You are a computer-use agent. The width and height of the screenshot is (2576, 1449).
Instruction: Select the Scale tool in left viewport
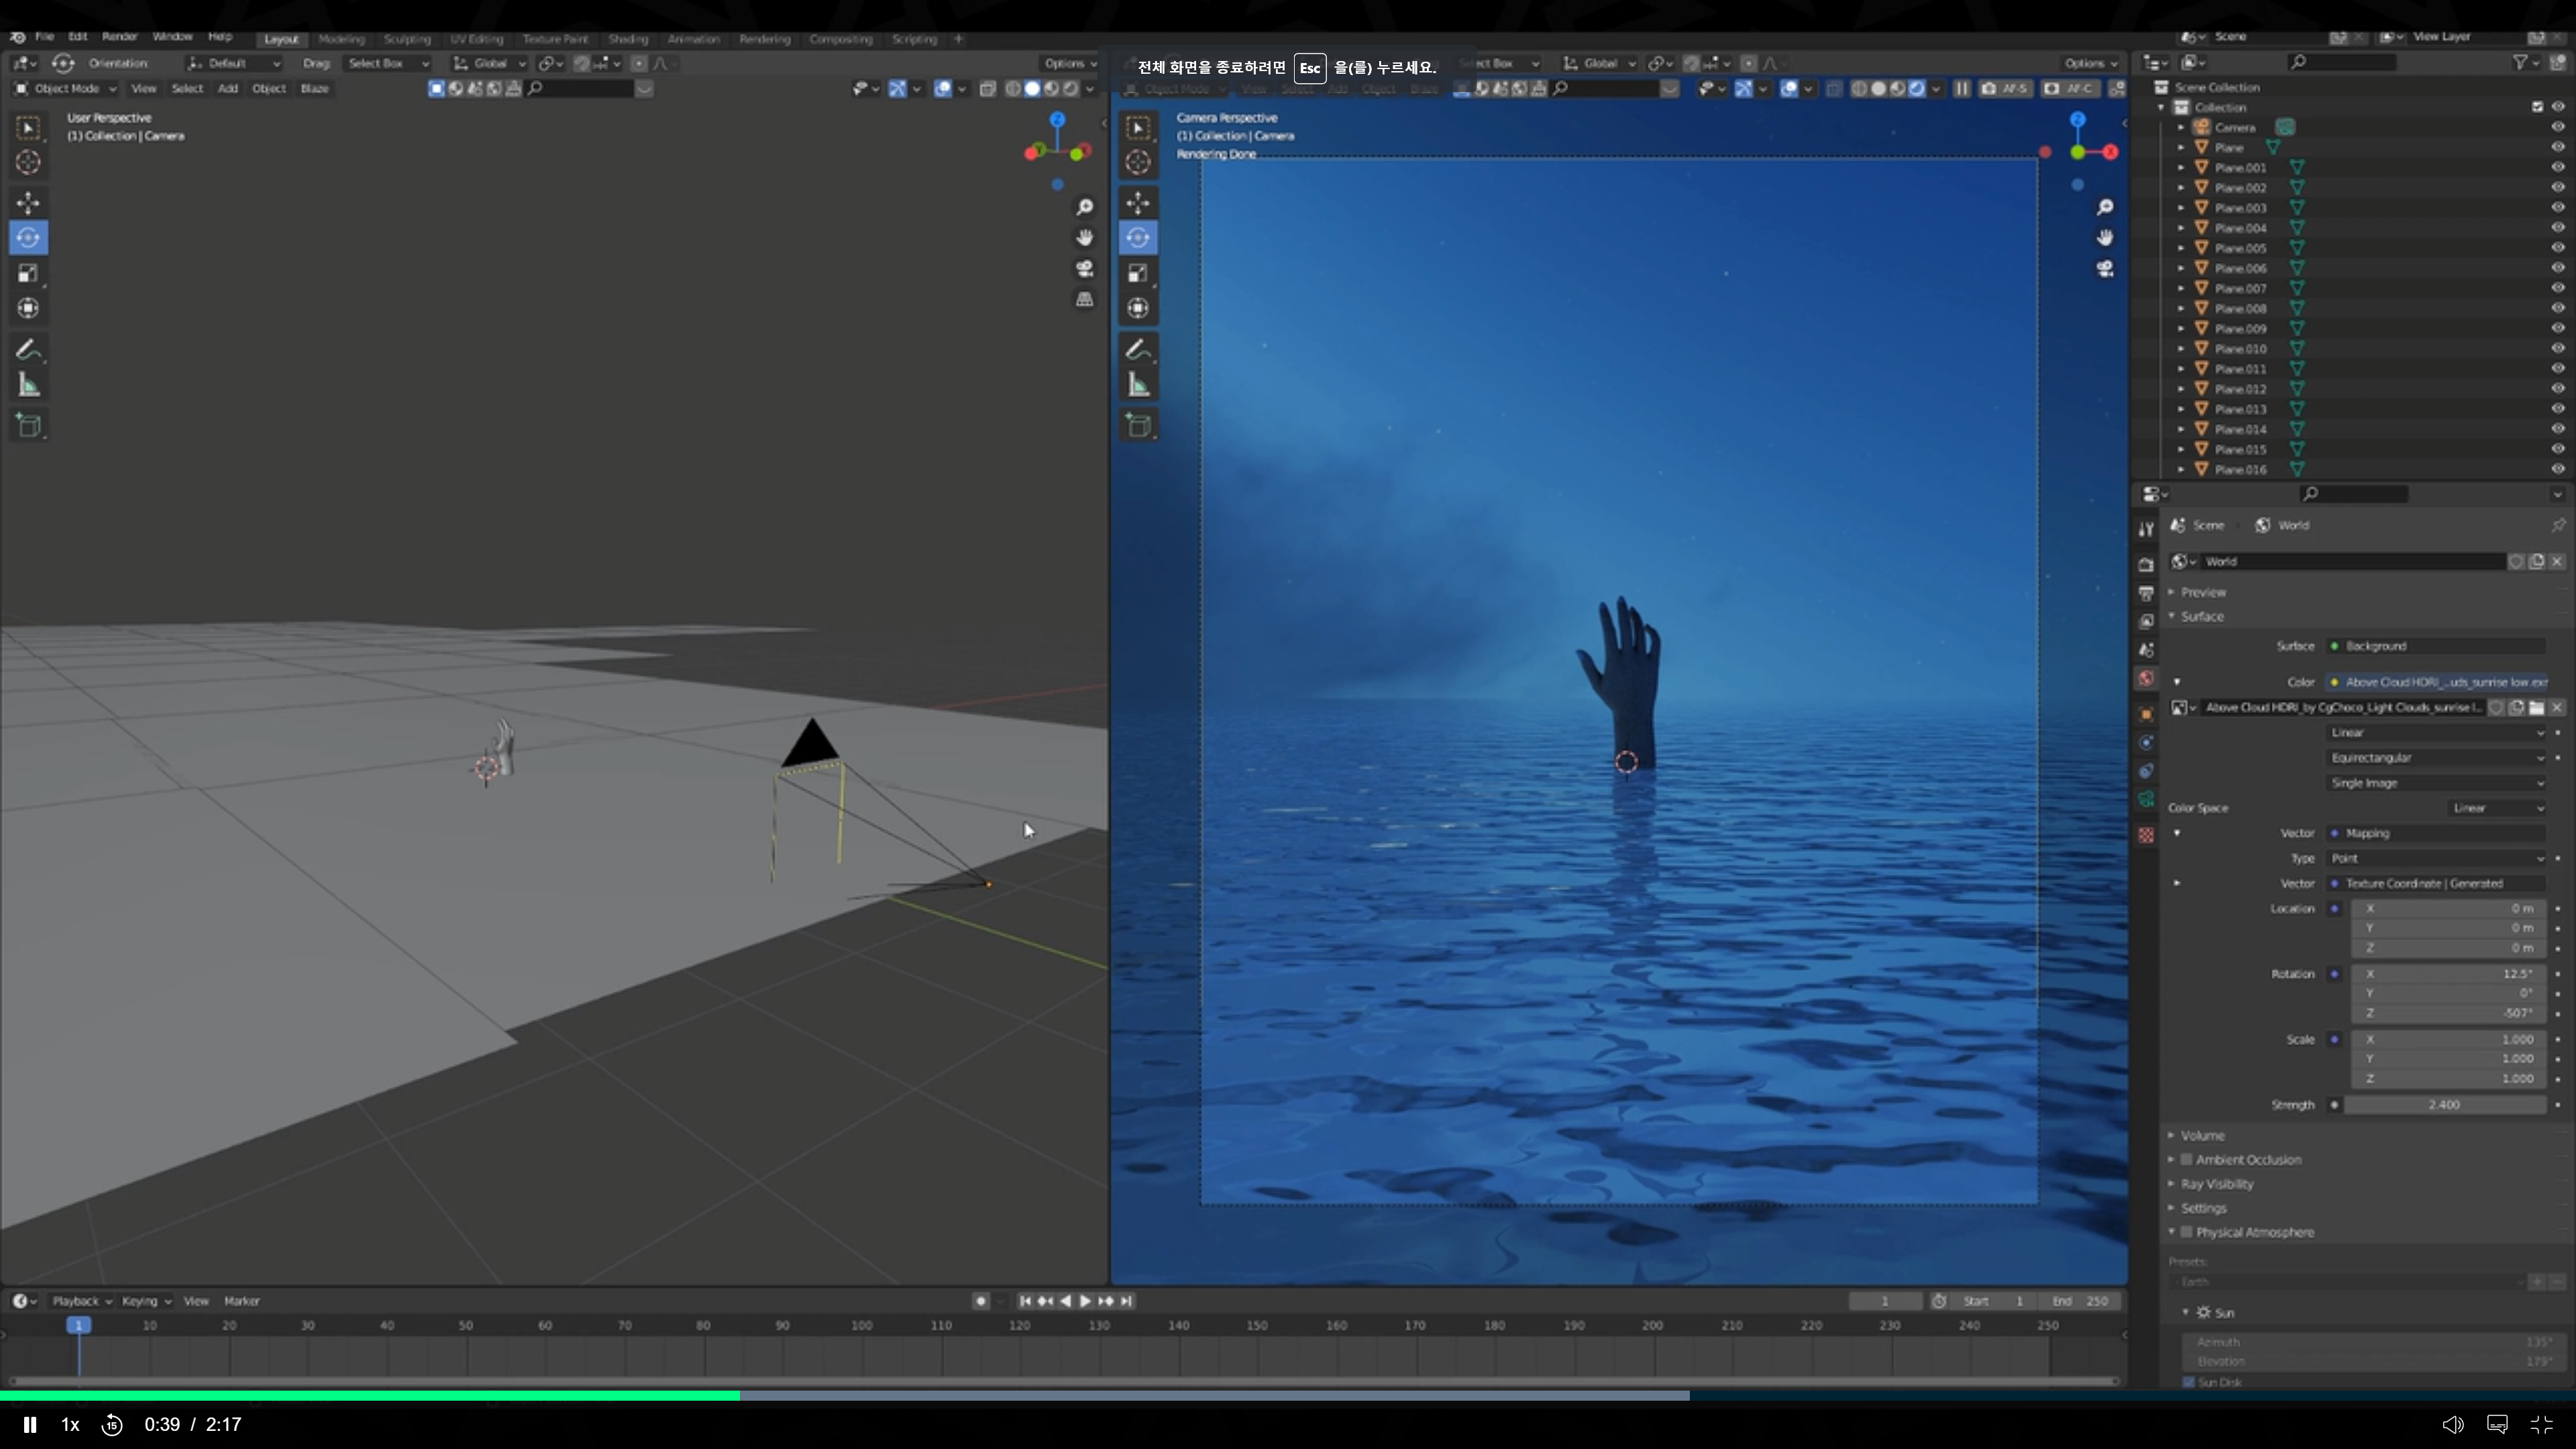(28, 273)
